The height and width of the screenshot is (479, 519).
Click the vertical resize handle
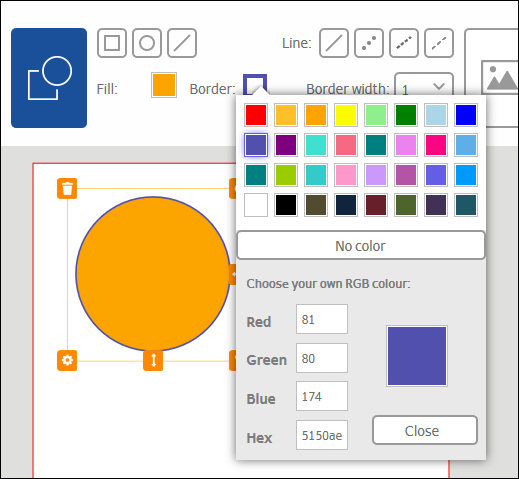153,360
